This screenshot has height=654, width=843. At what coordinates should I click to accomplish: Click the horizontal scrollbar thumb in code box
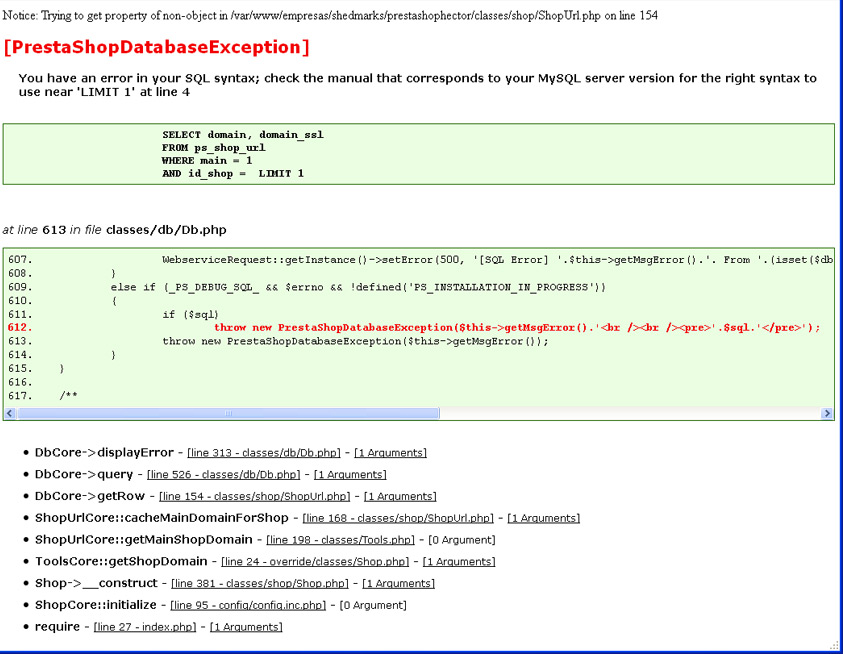pyautogui.click(x=228, y=413)
